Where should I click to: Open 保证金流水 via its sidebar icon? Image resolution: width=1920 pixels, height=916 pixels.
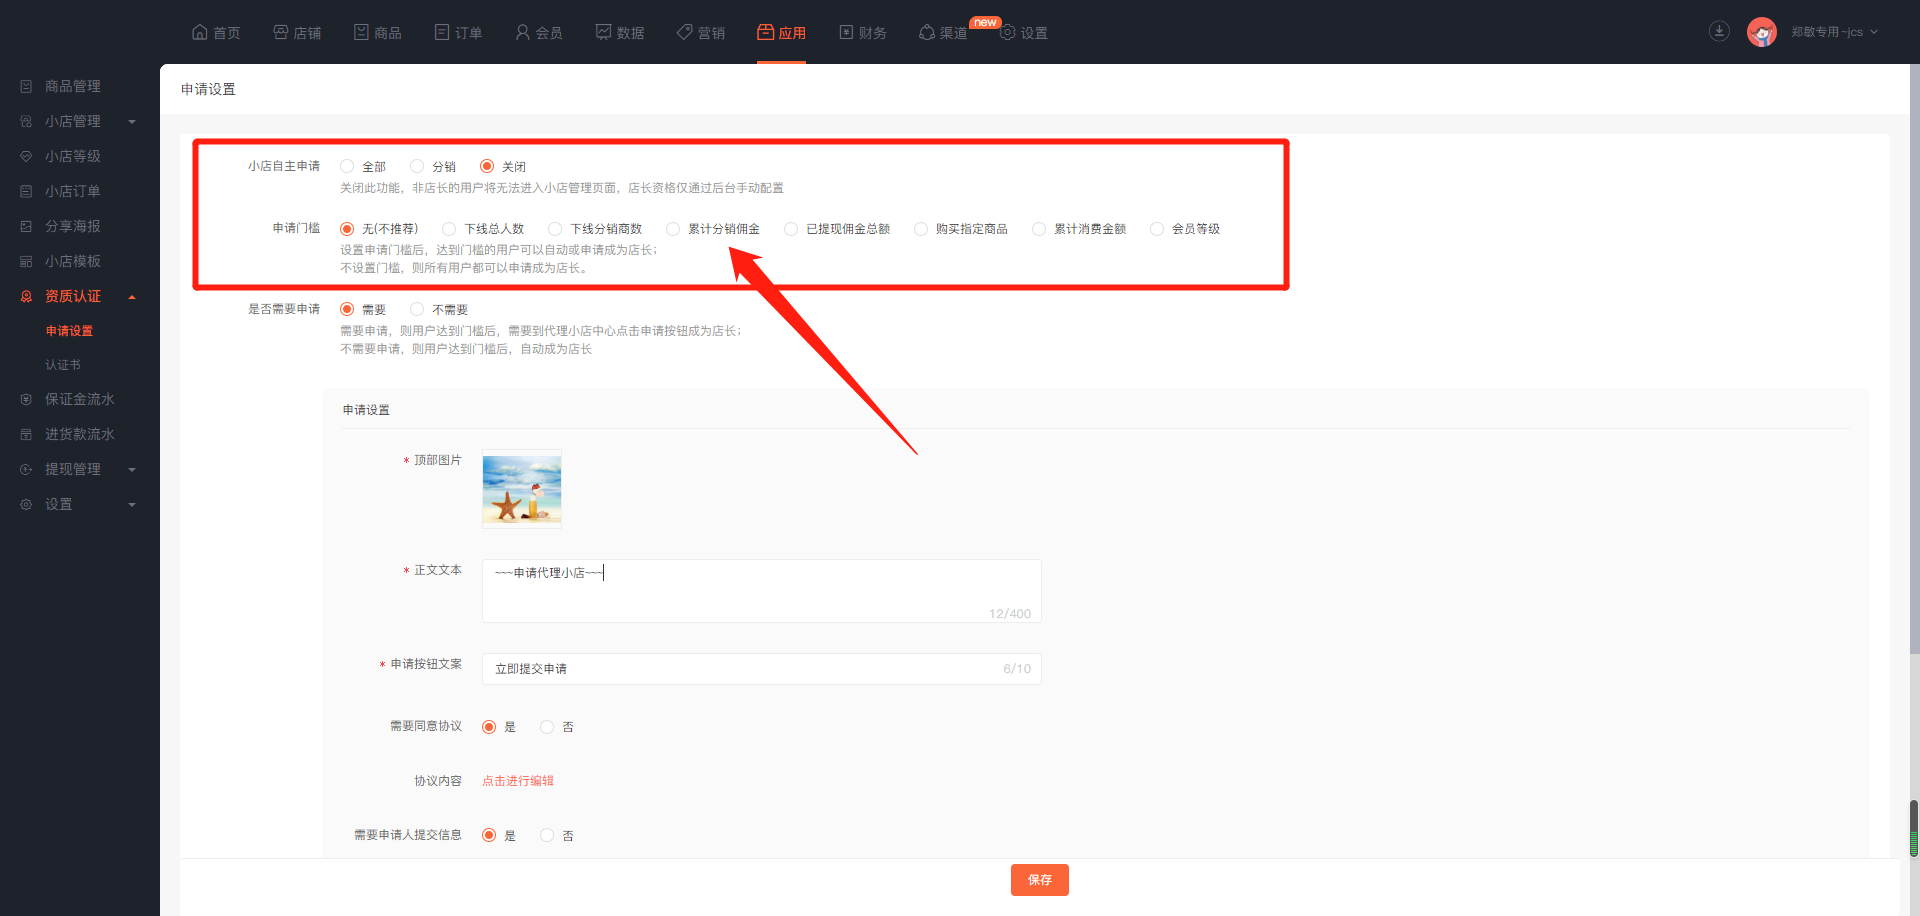(x=26, y=400)
